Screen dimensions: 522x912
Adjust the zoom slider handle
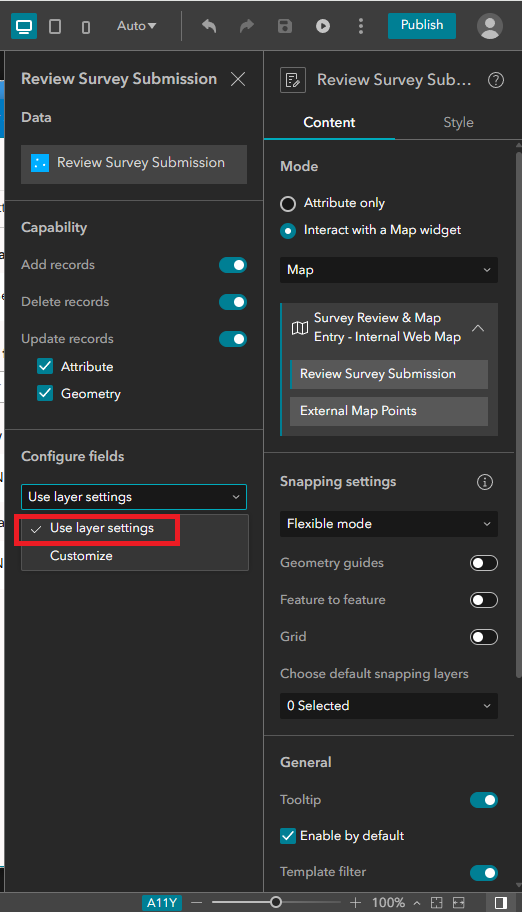[276, 902]
